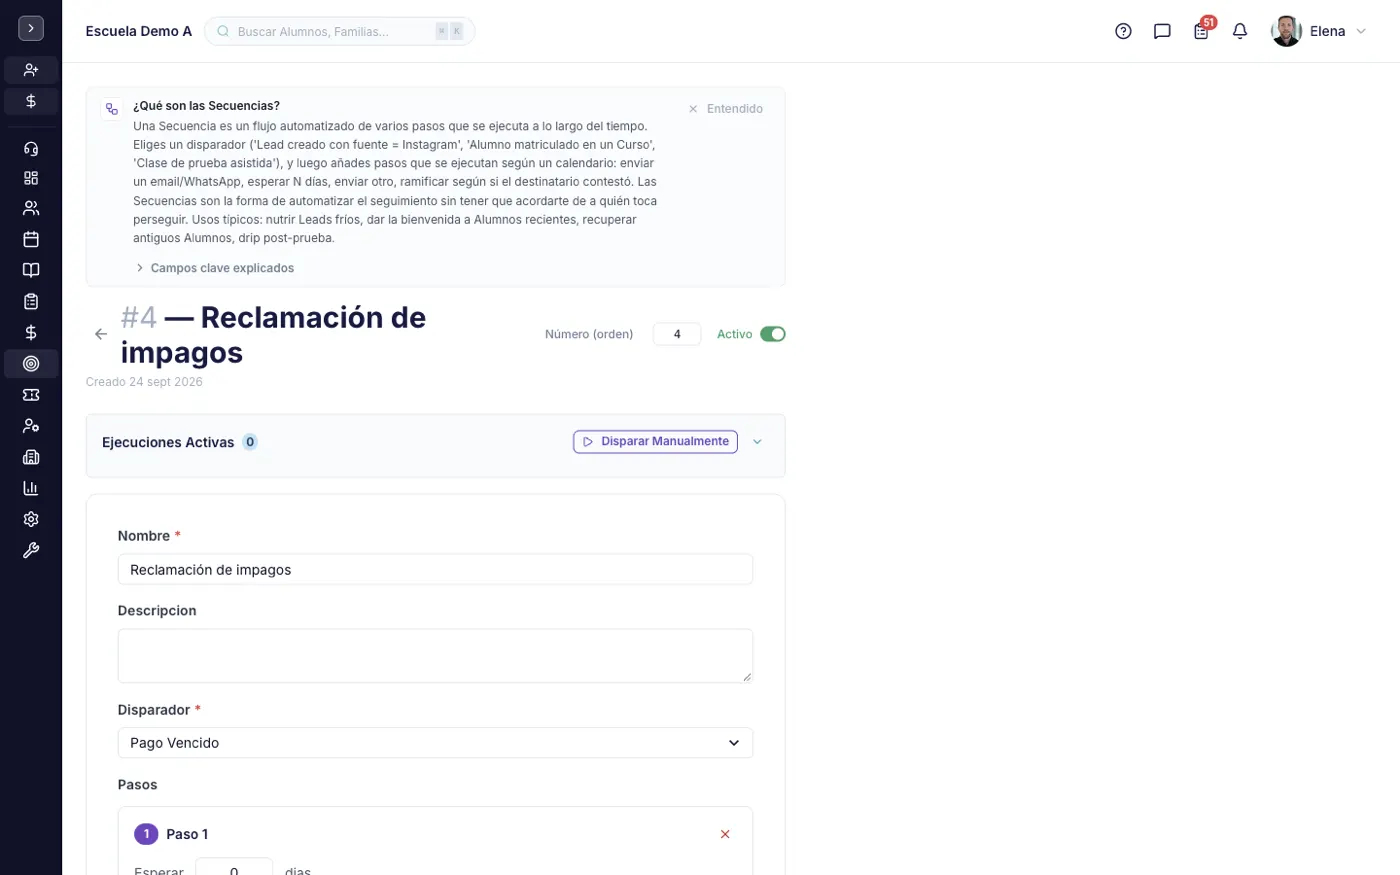Click the Ejecuciones Activas count badge 0
Image resolution: width=1400 pixels, height=875 pixels.
click(x=250, y=442)
